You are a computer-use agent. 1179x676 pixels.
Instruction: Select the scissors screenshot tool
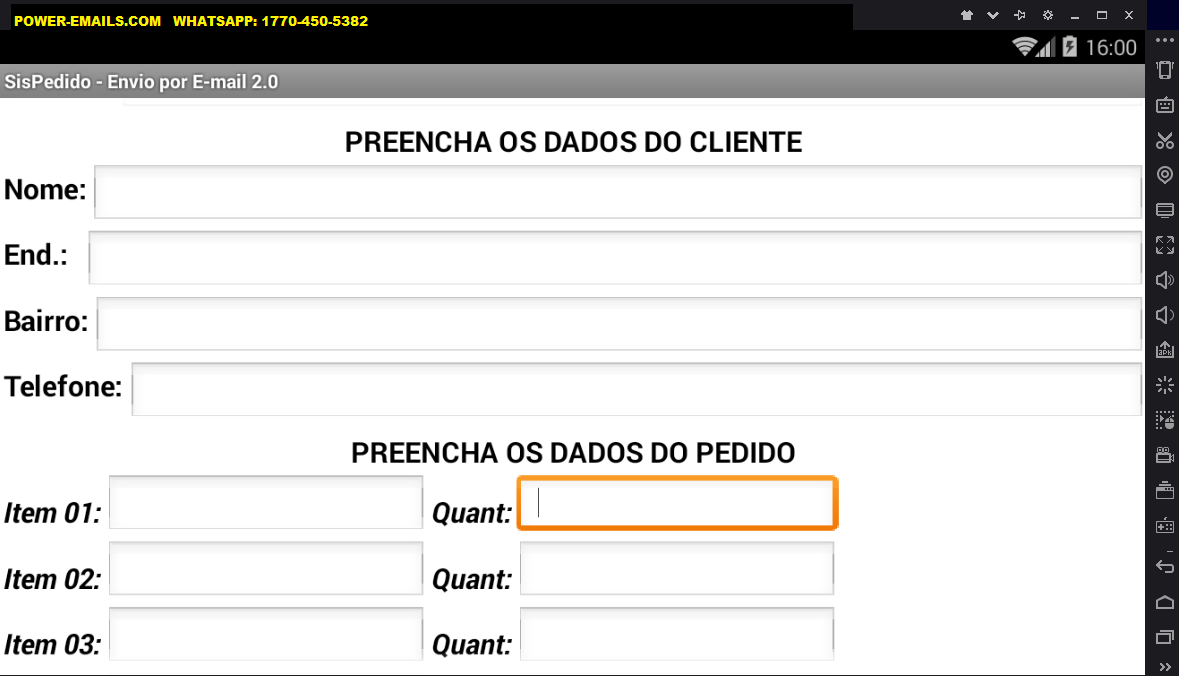(1165, 140)
